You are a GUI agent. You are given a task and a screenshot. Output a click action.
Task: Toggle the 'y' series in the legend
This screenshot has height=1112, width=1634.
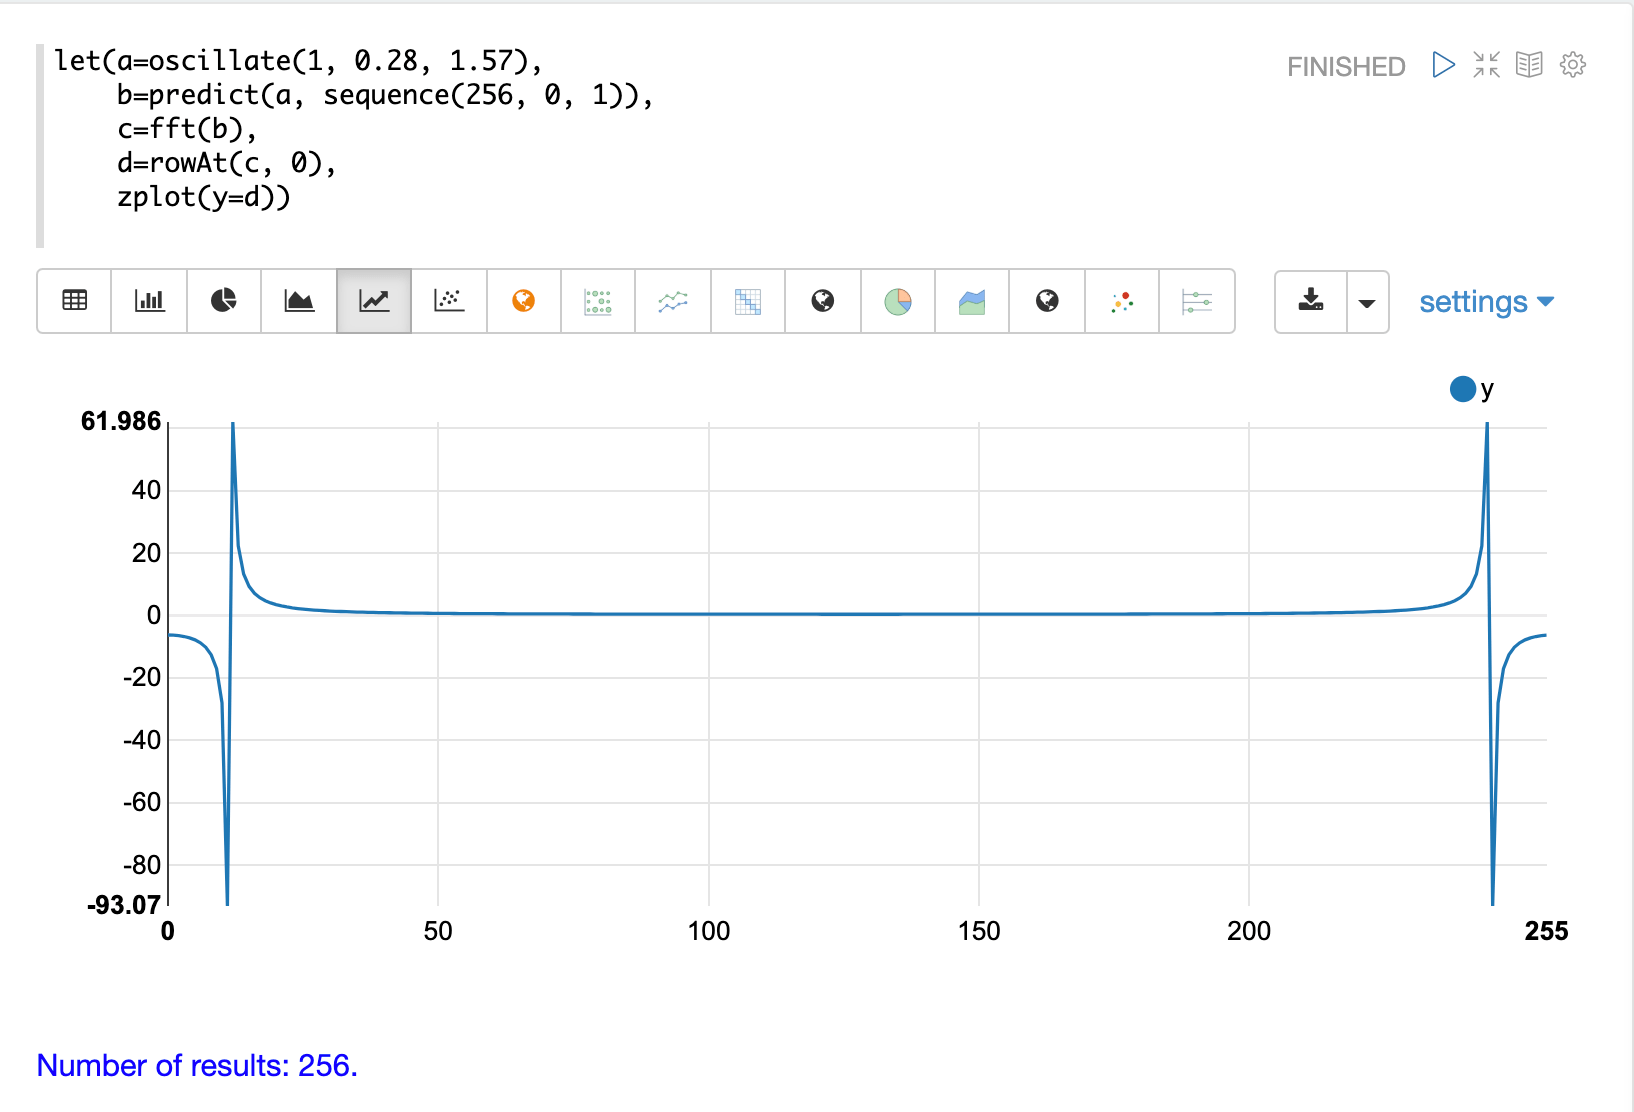[x=1463, y=389]
